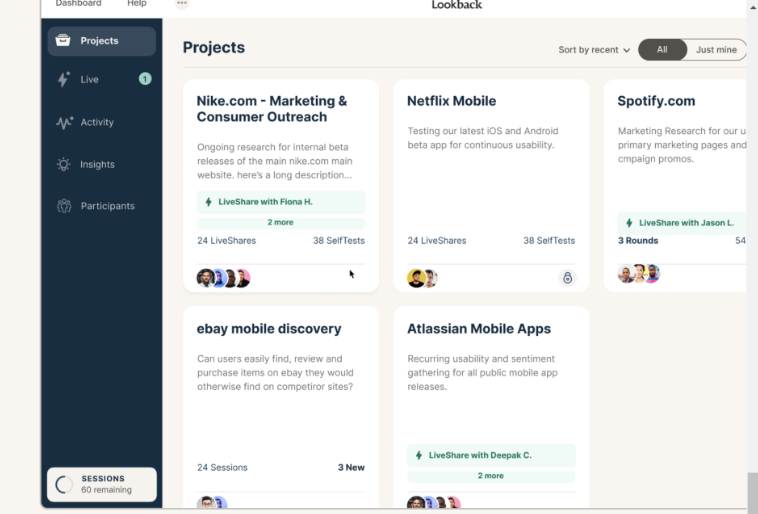Click the Sessions progress ring
Image resolution: width=758 pixels, height=514 pixels.
64,485
